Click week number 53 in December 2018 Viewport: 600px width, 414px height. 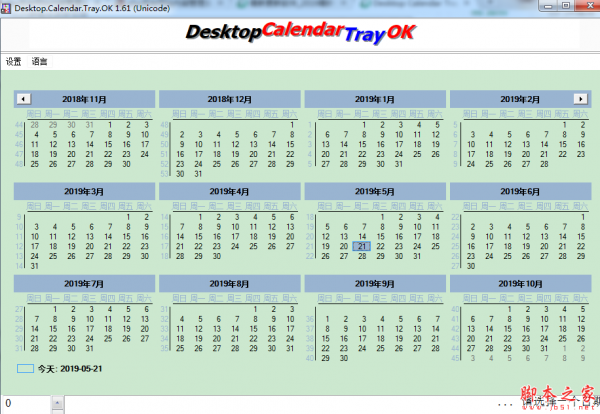point(165,174)
